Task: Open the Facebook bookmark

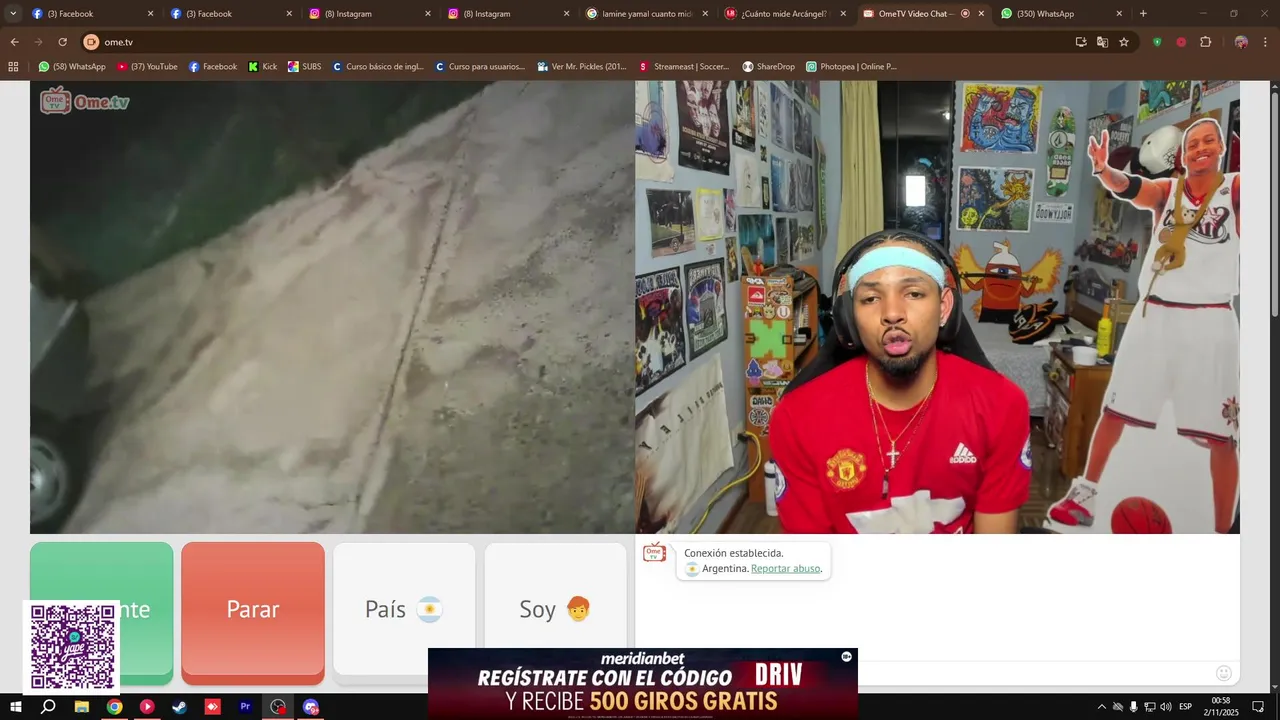Action: tap(213, 67)
